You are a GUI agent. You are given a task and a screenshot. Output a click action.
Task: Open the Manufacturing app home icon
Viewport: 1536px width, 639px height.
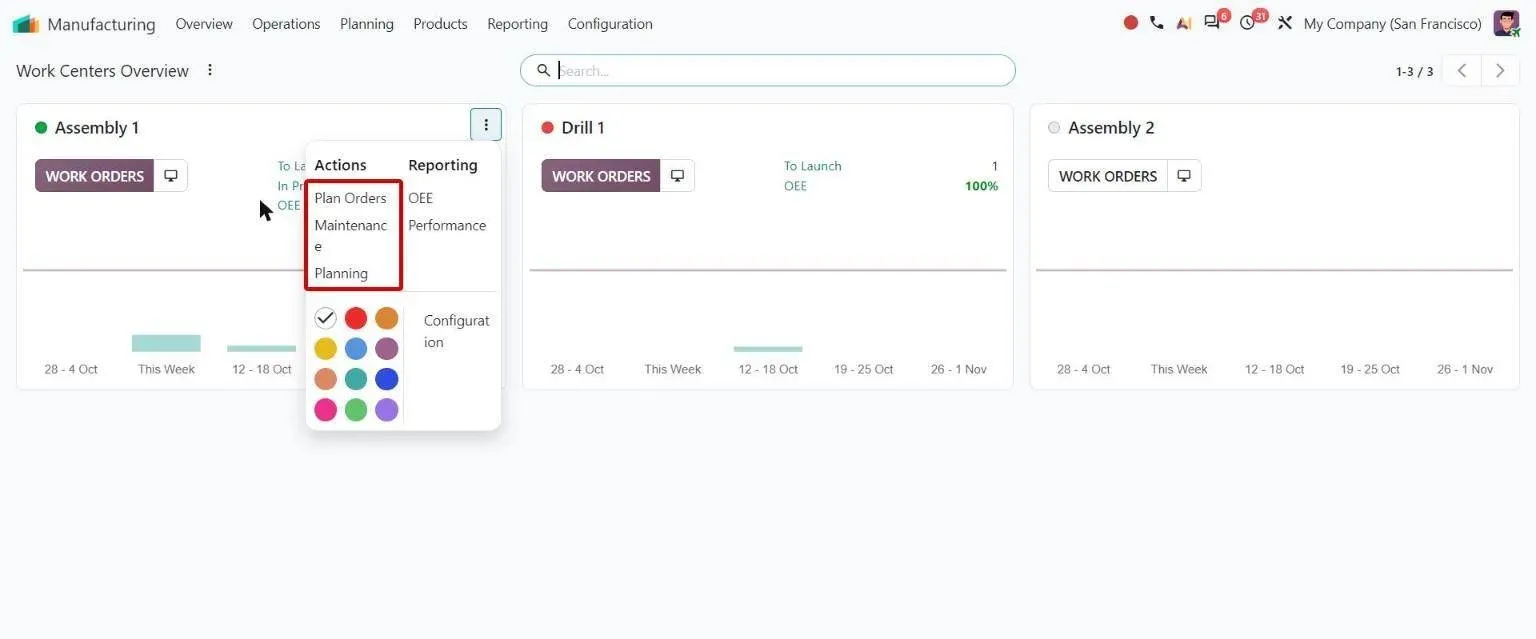tap(25, 23)
